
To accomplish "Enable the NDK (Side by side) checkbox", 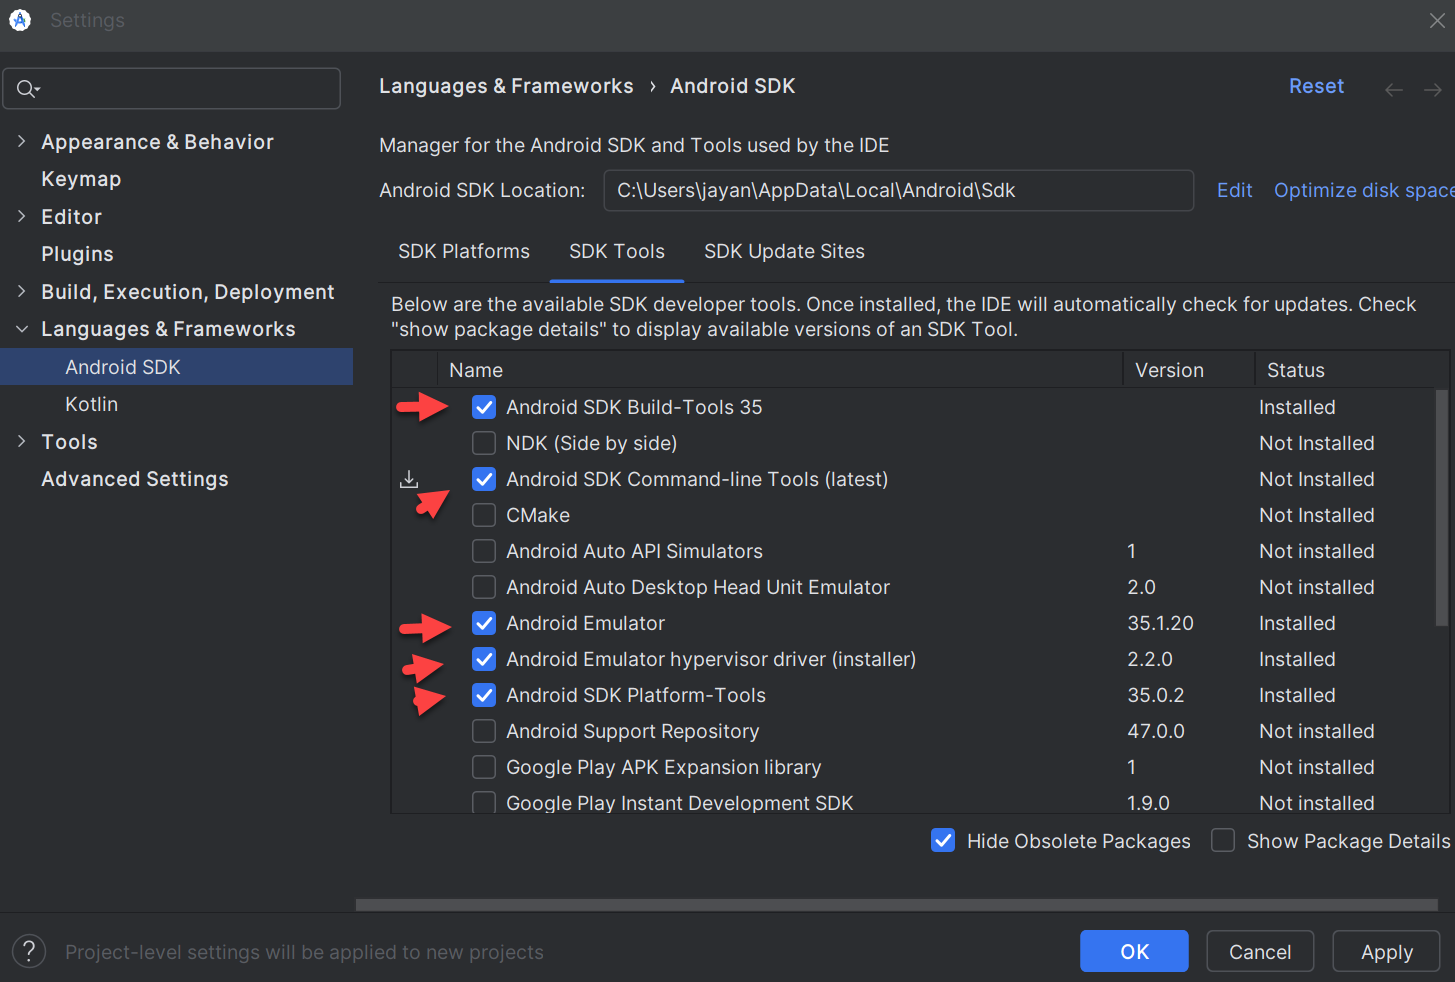I will pos(484,443).
